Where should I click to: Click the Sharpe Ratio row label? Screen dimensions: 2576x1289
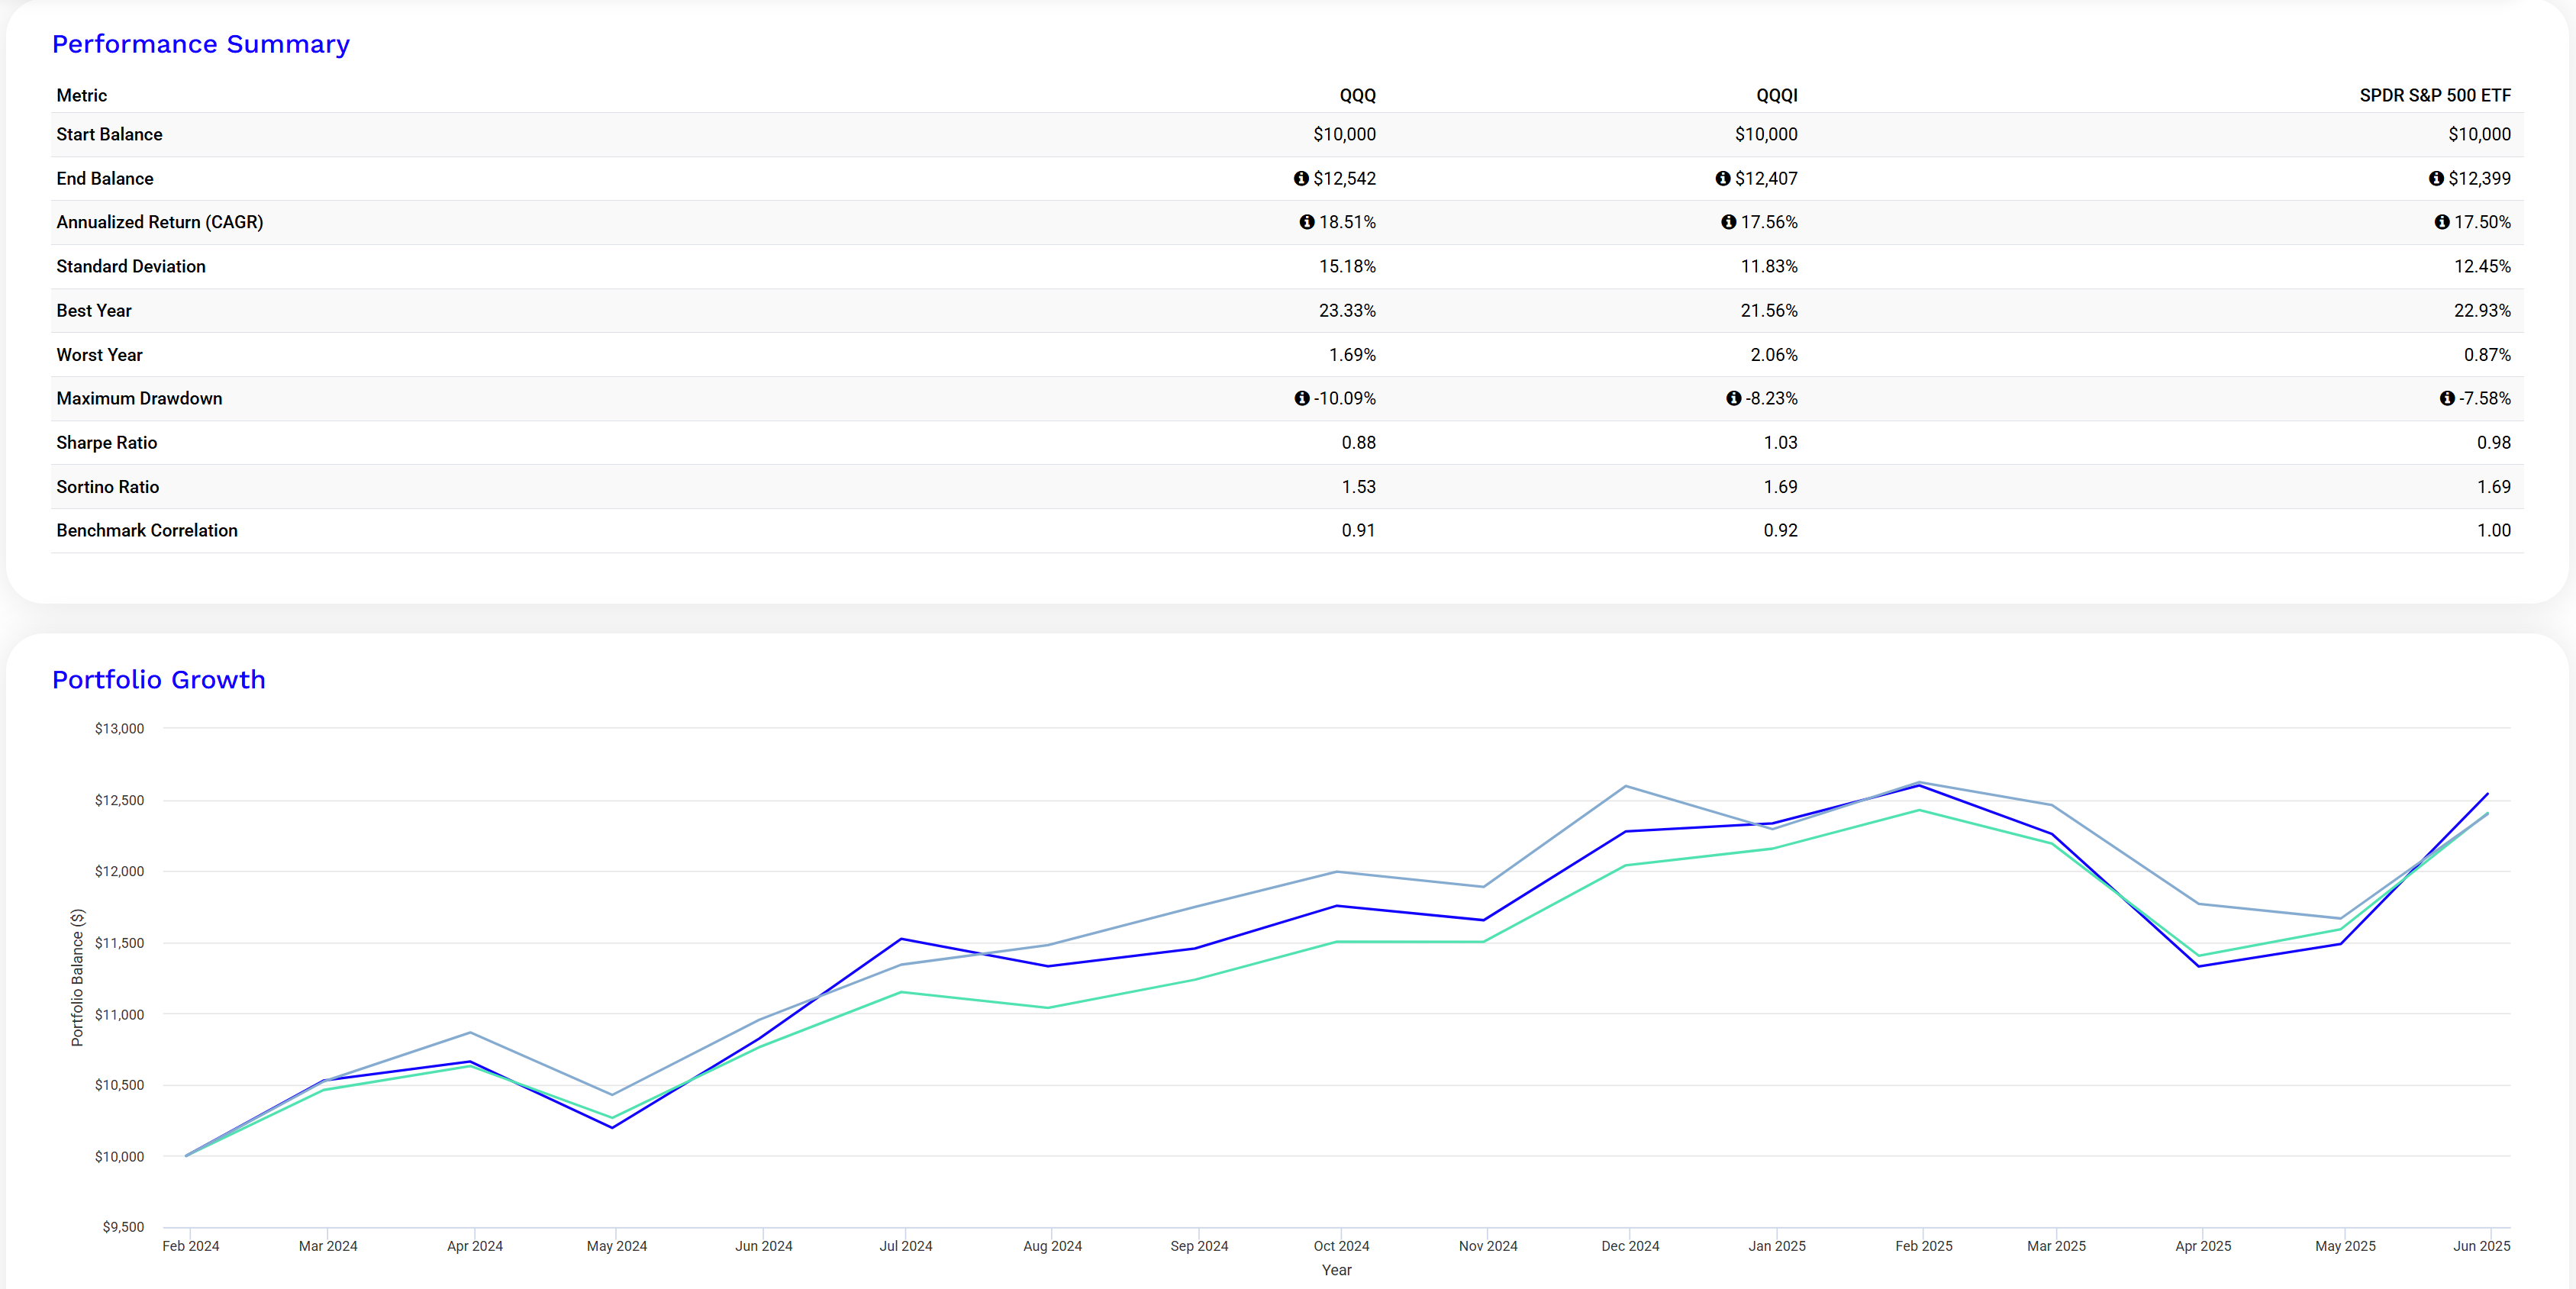(107, 442)
